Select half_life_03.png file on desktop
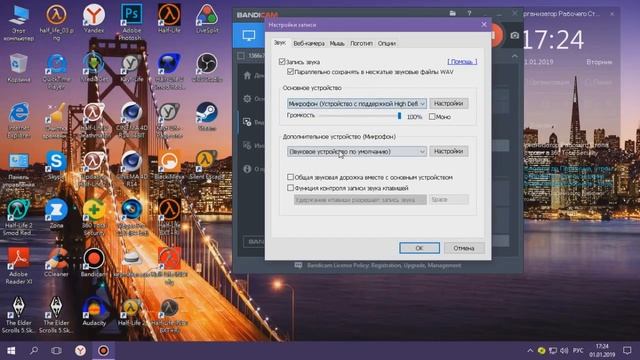The image size is (640, 360). [56, 23]
